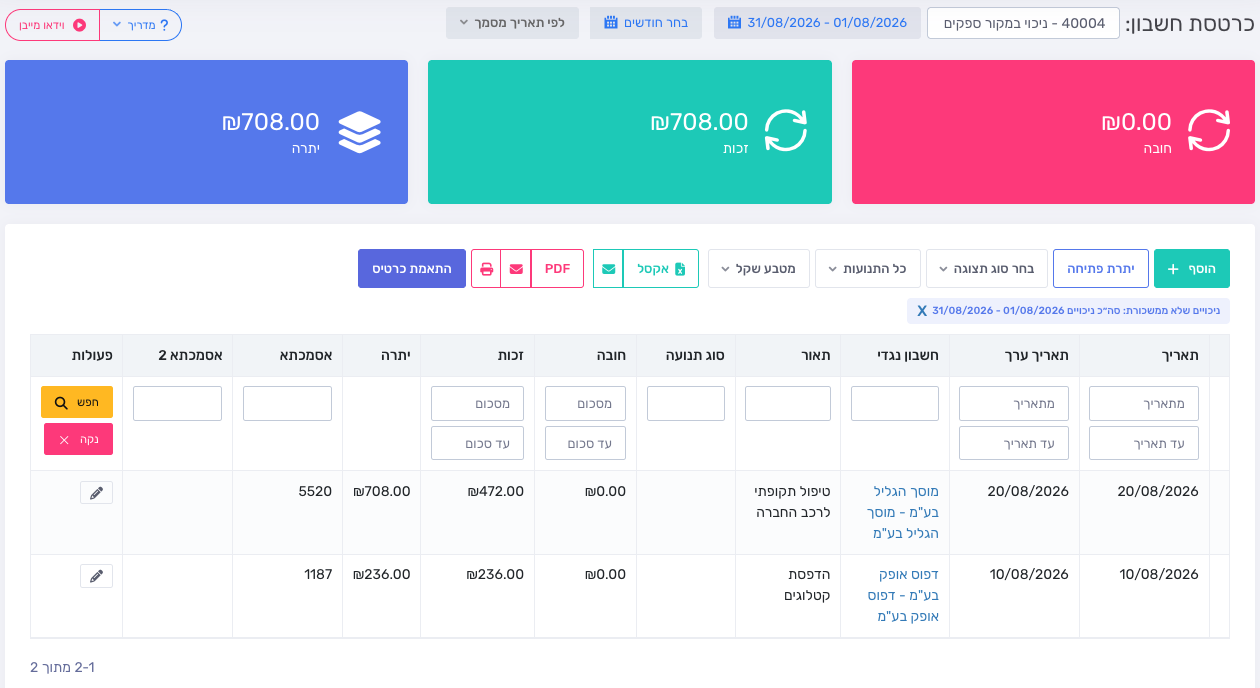Export the ledger as PDF

pyautogui.click(x=557, y=269)
